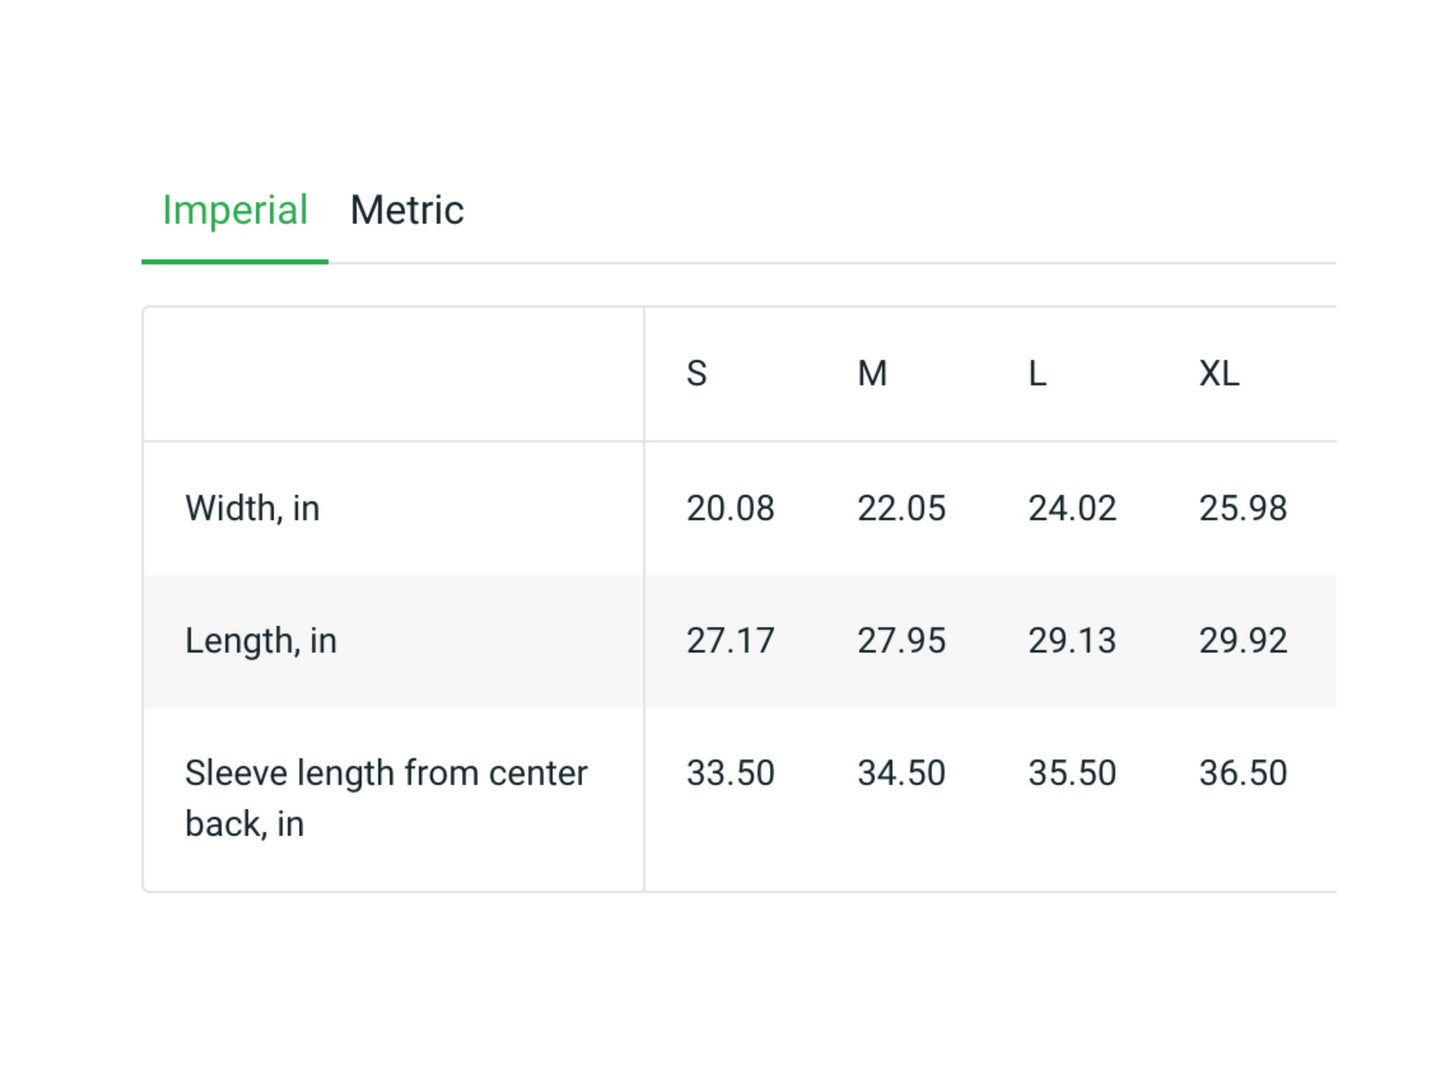Select the 24.02 width cell

1072,508
